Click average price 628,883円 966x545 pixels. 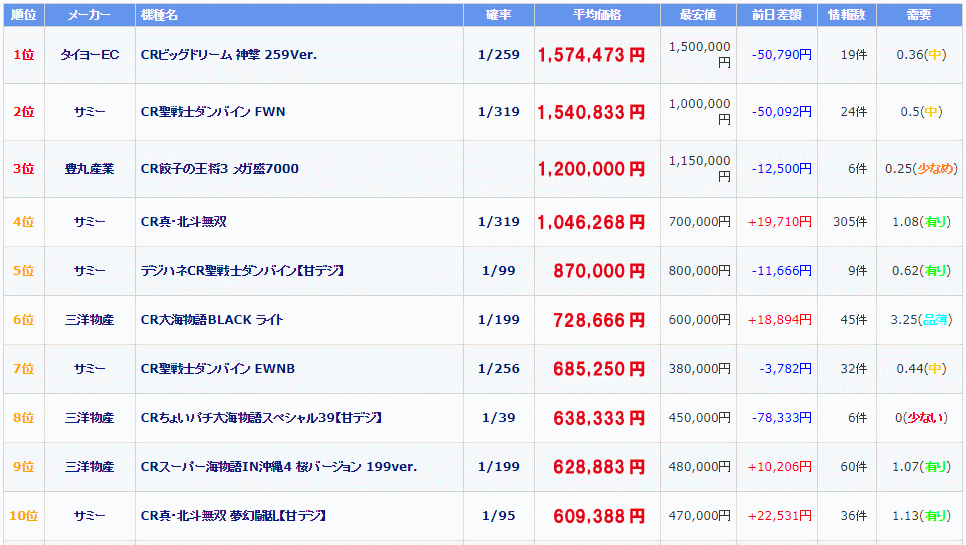point(599,467)
